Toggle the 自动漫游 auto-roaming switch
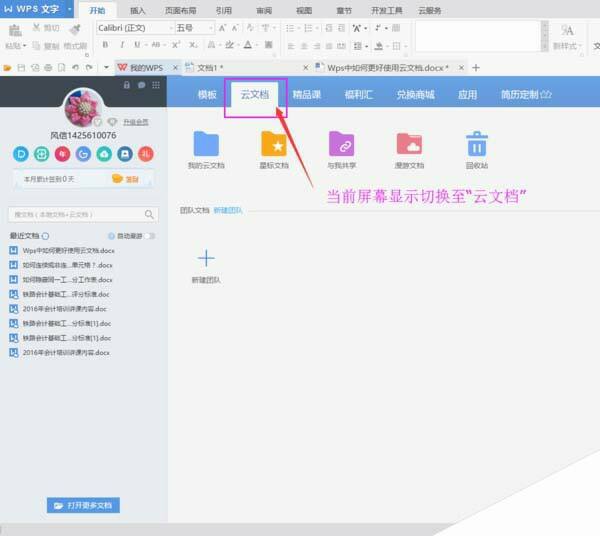The image size is (600, 536). 150,236
